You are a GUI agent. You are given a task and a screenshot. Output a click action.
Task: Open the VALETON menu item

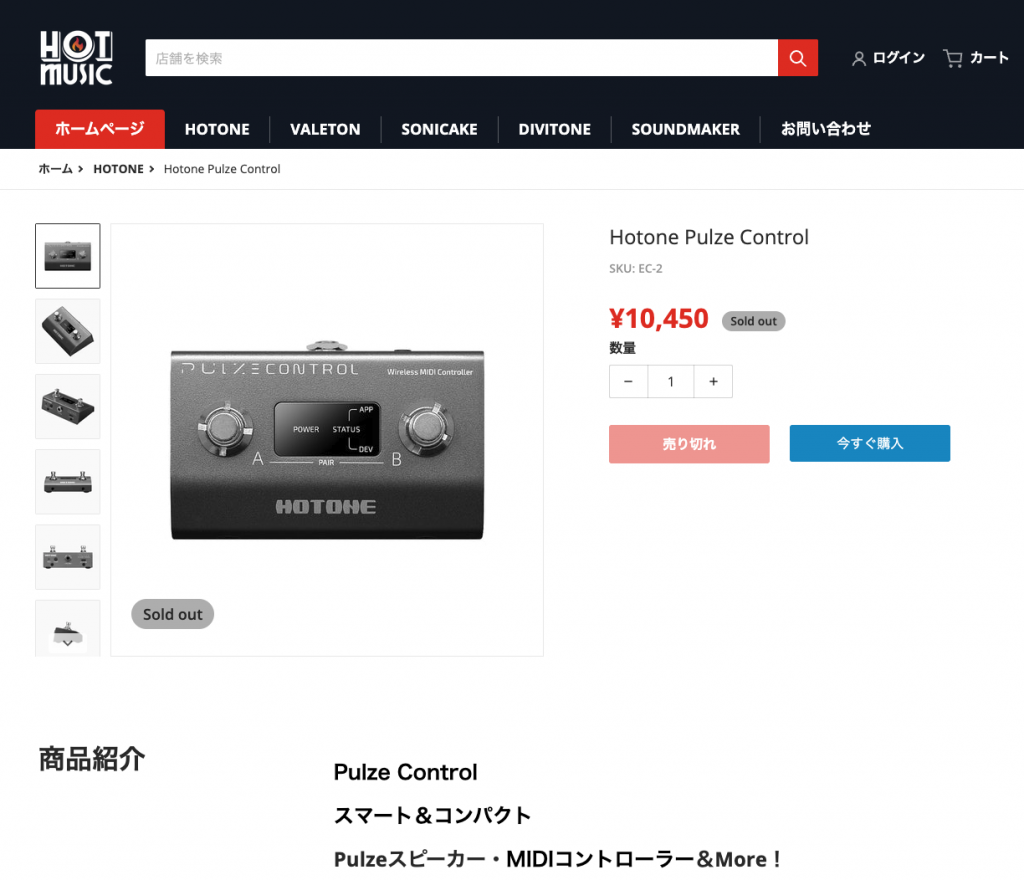[325, 129]
